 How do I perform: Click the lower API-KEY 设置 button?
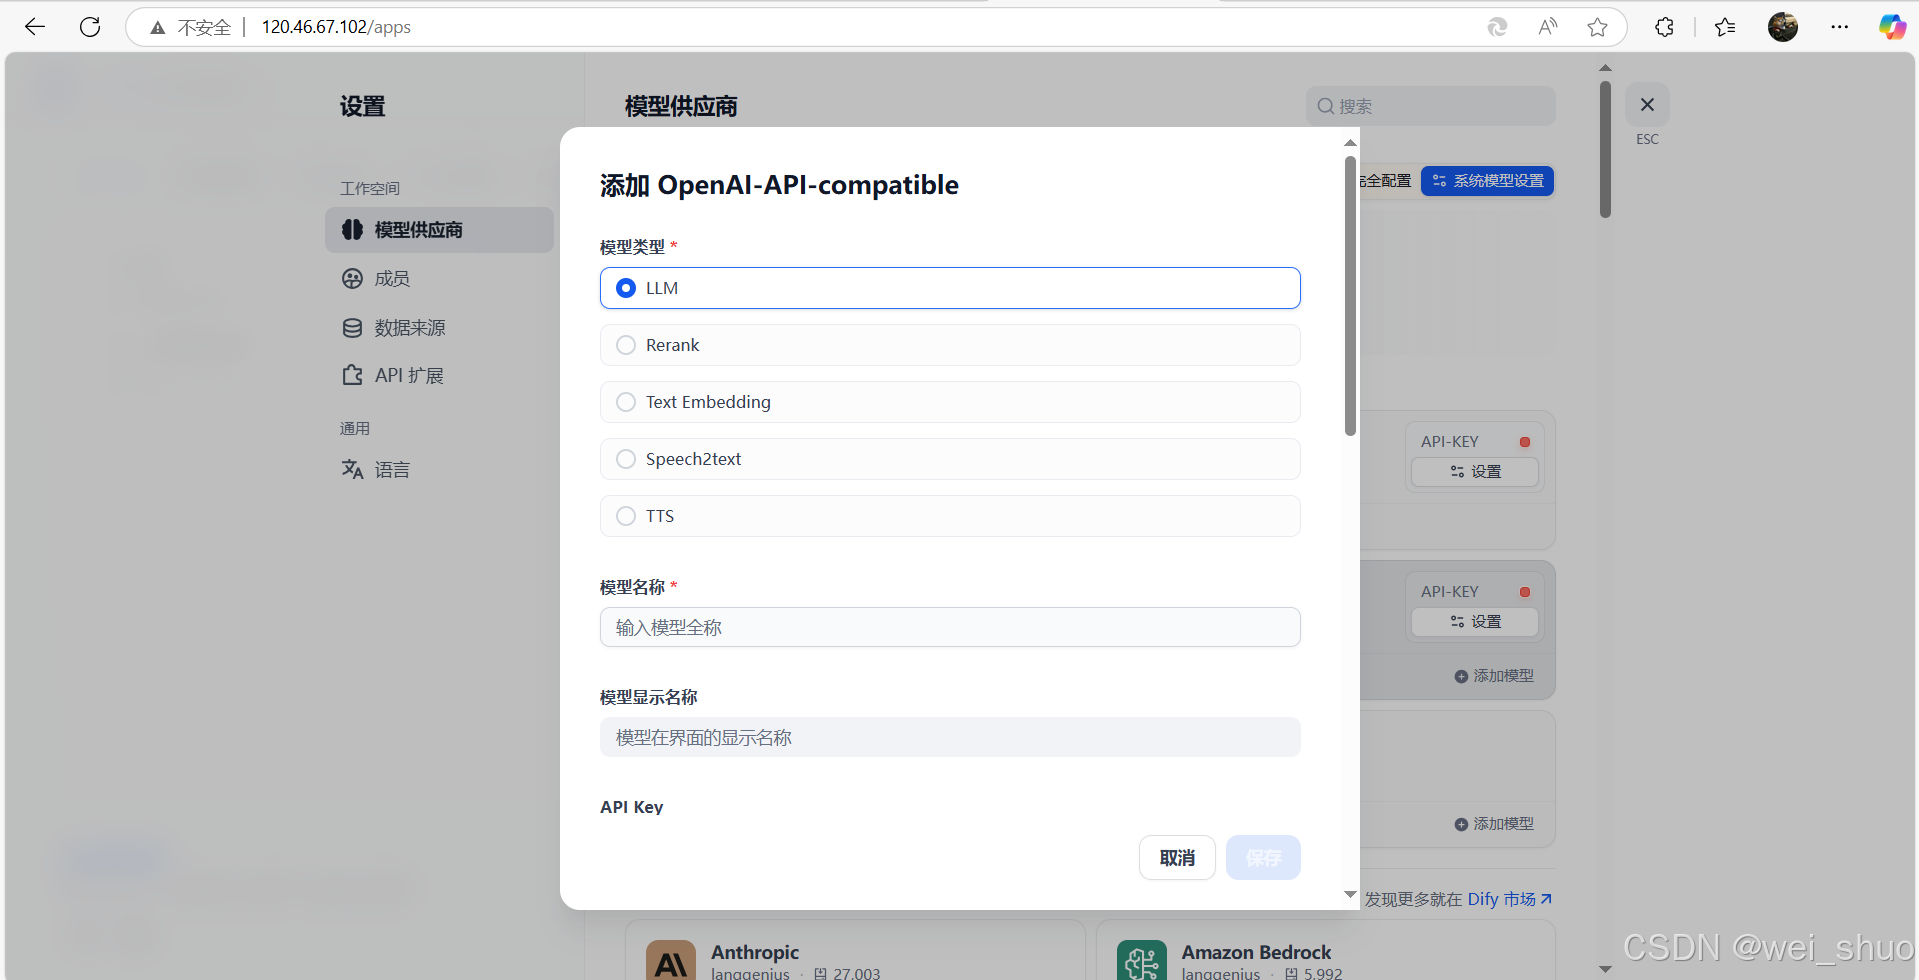[x=1475, y=622]
